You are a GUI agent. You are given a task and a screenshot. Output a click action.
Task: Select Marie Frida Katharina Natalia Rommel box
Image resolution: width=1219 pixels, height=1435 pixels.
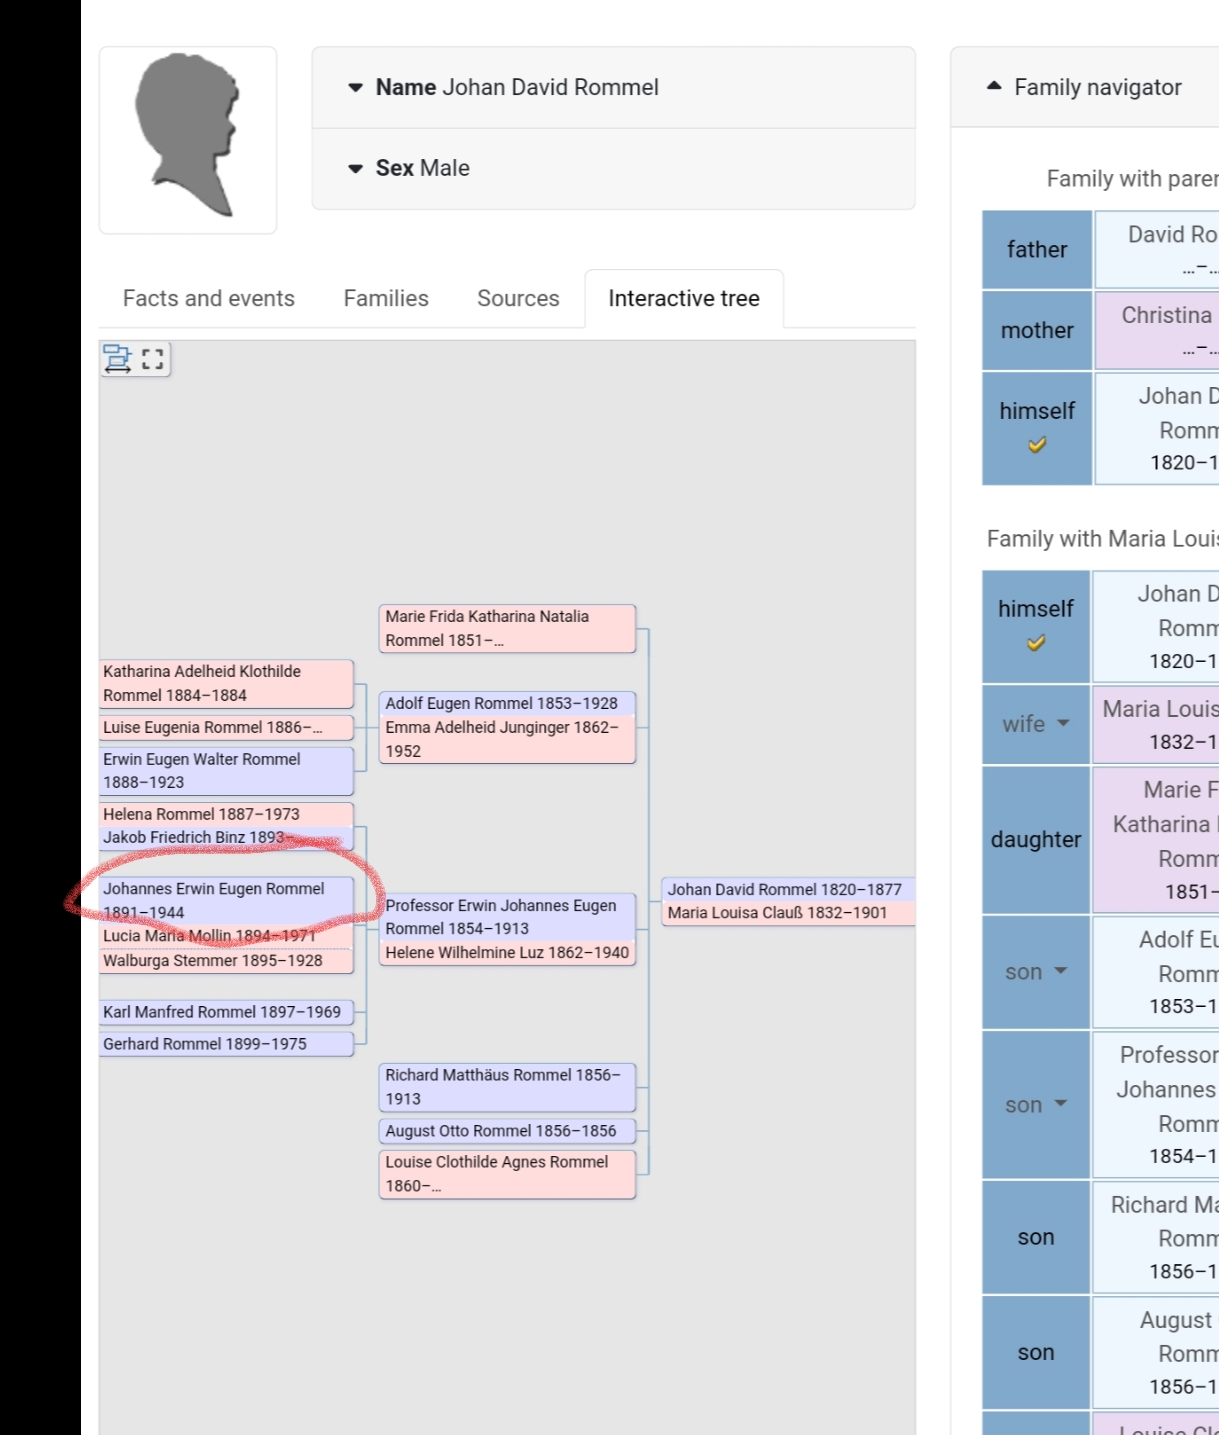pos(507,629)
